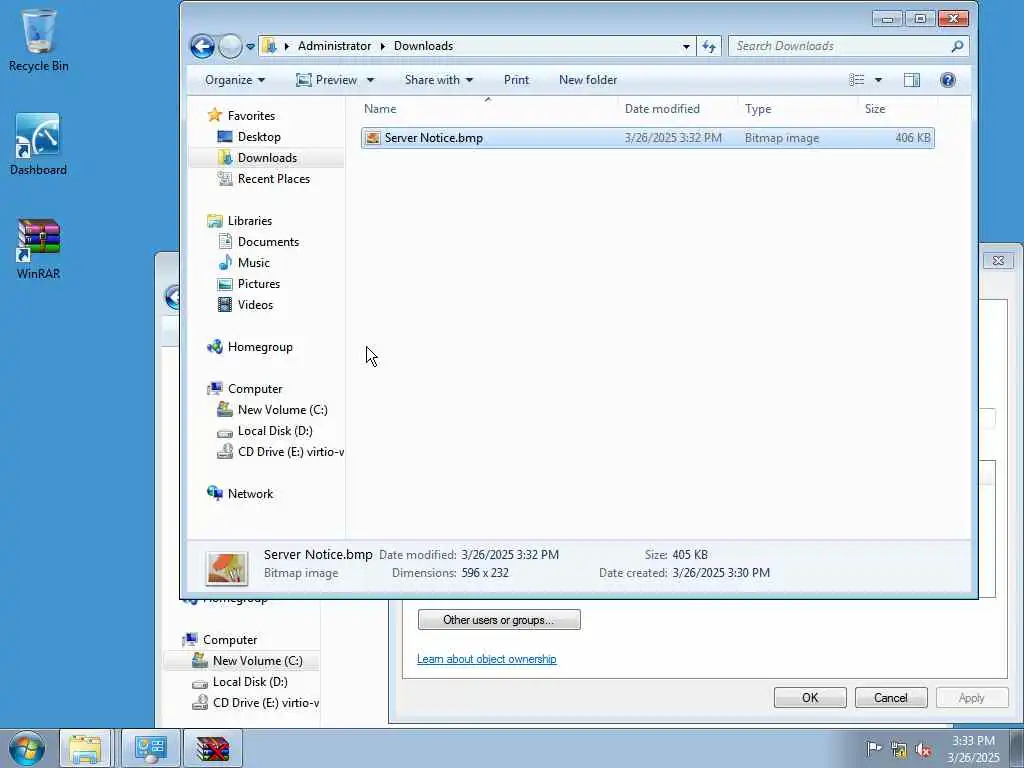Screen dimensions: 1024x768
Task: Change your view icon button
Action: [x=857, y=80]
